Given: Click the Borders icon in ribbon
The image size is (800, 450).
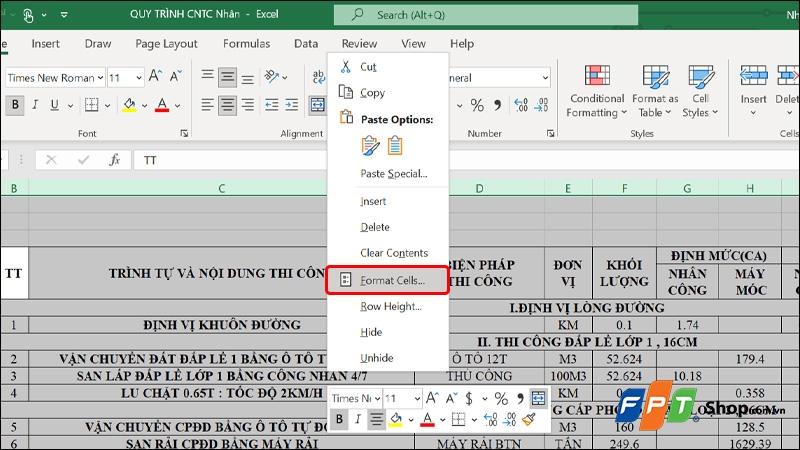Looking at the screenshot, I should coord(92,105).
